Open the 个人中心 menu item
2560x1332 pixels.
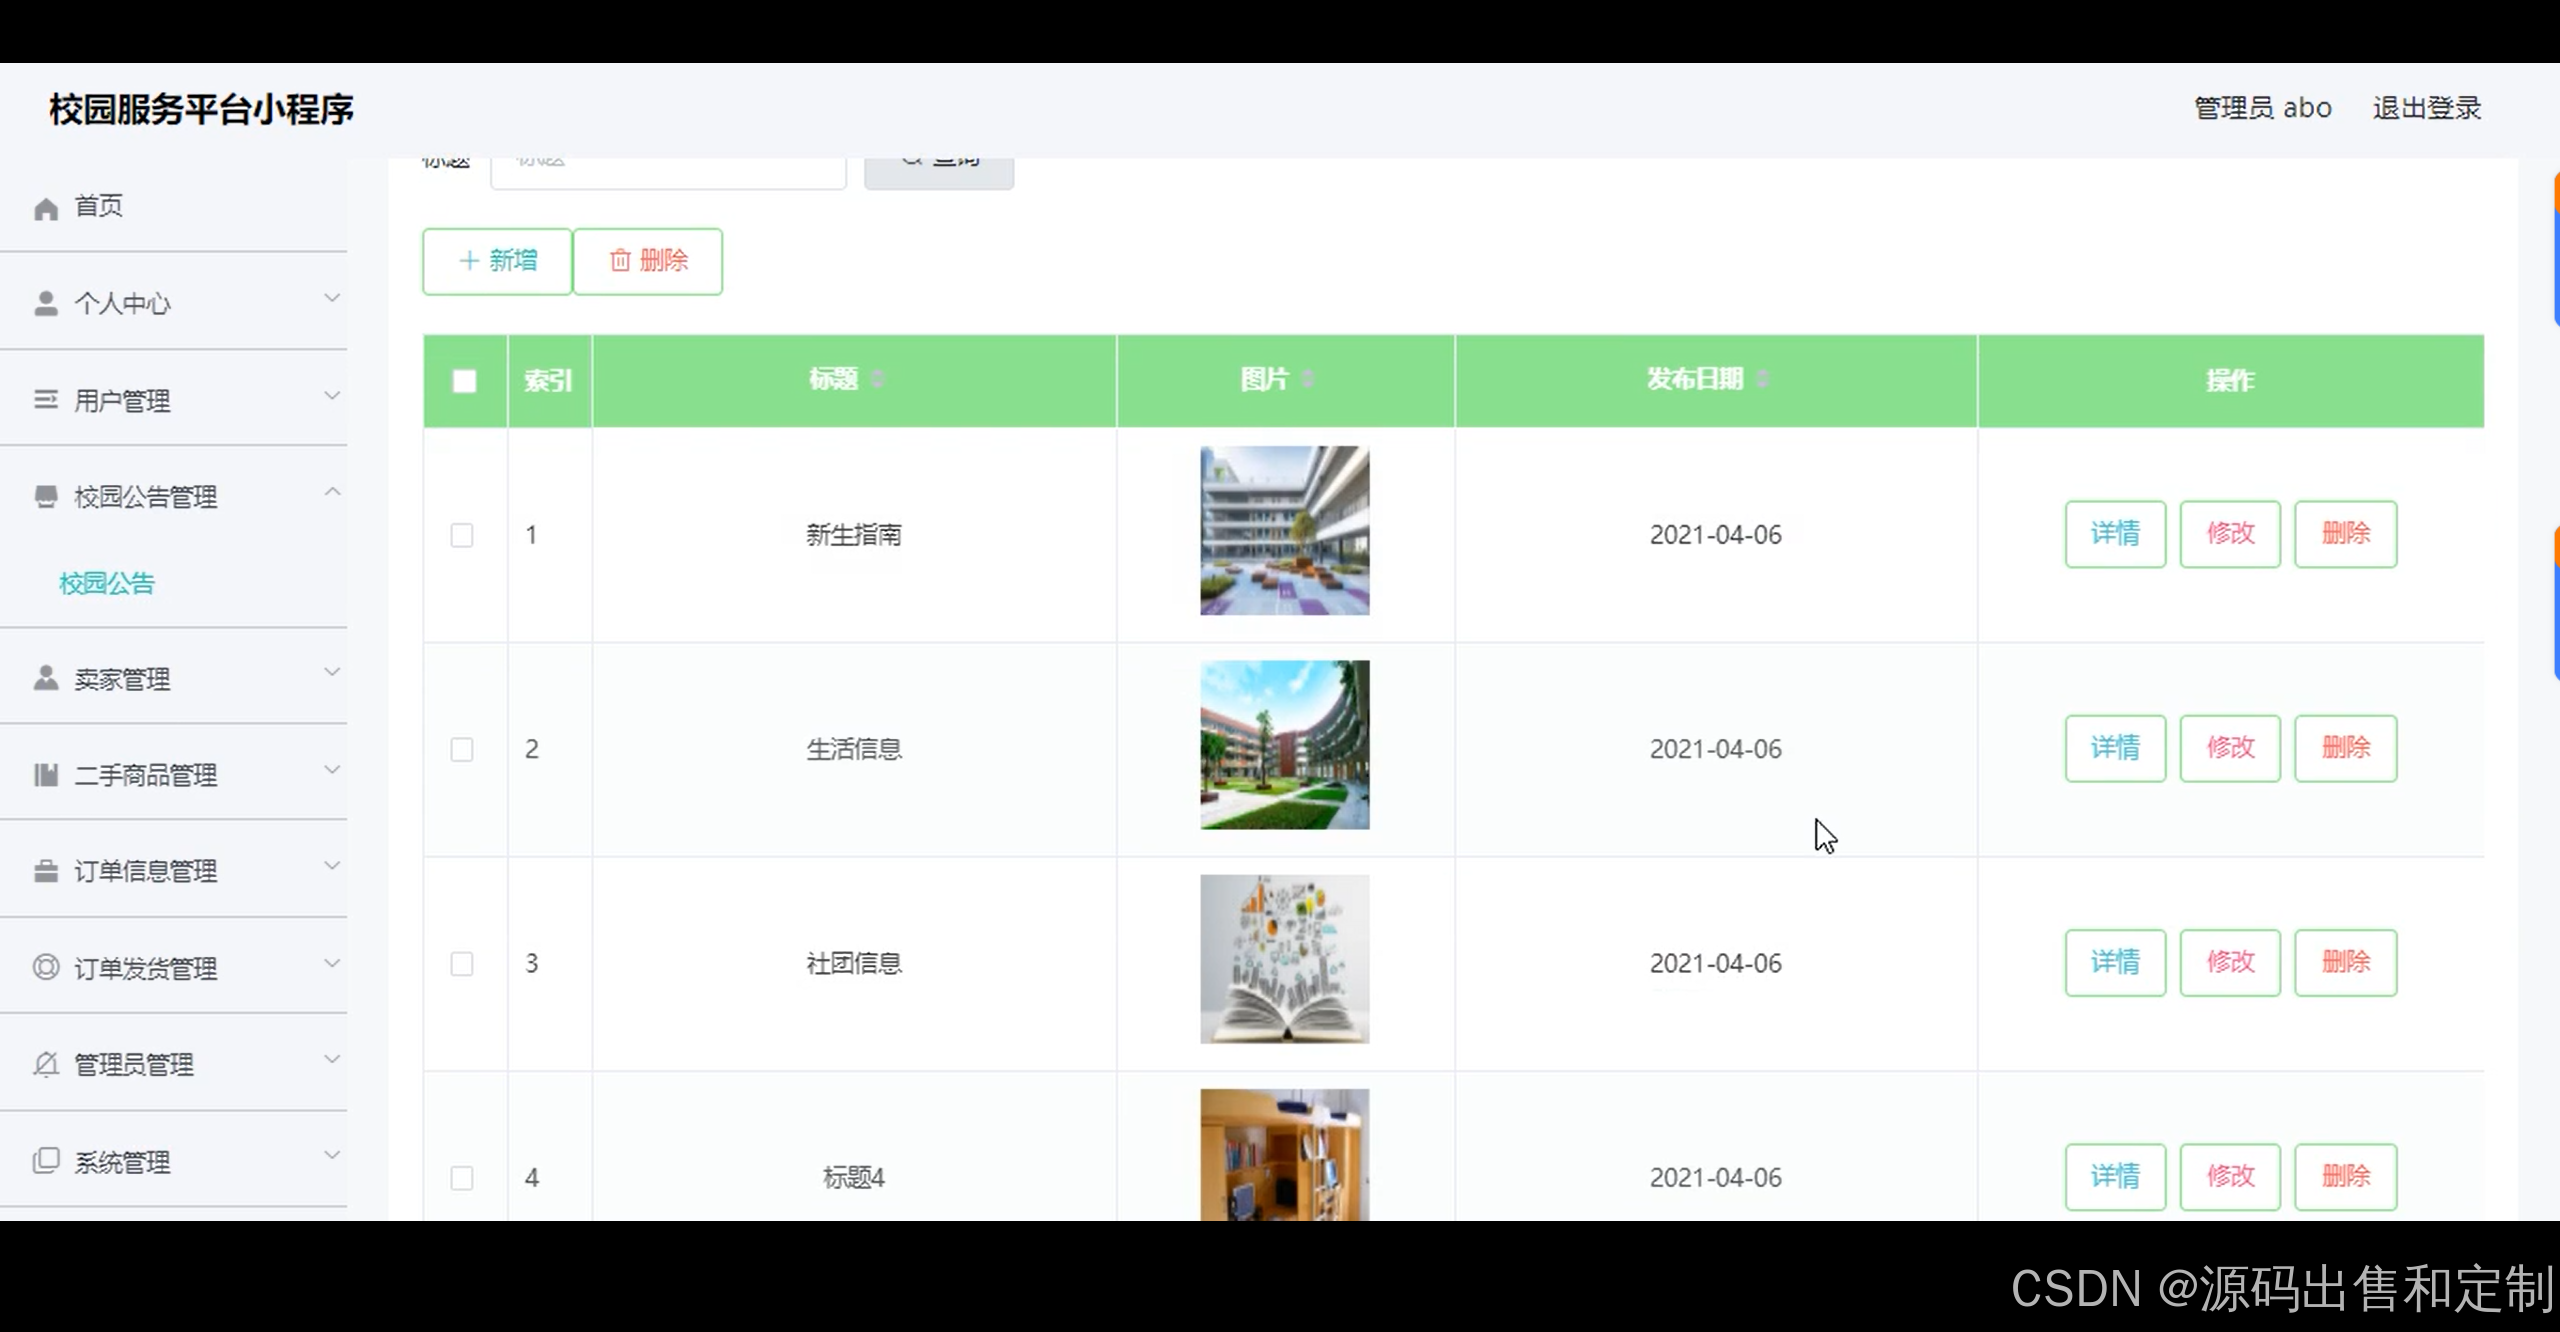click(174, 302)
